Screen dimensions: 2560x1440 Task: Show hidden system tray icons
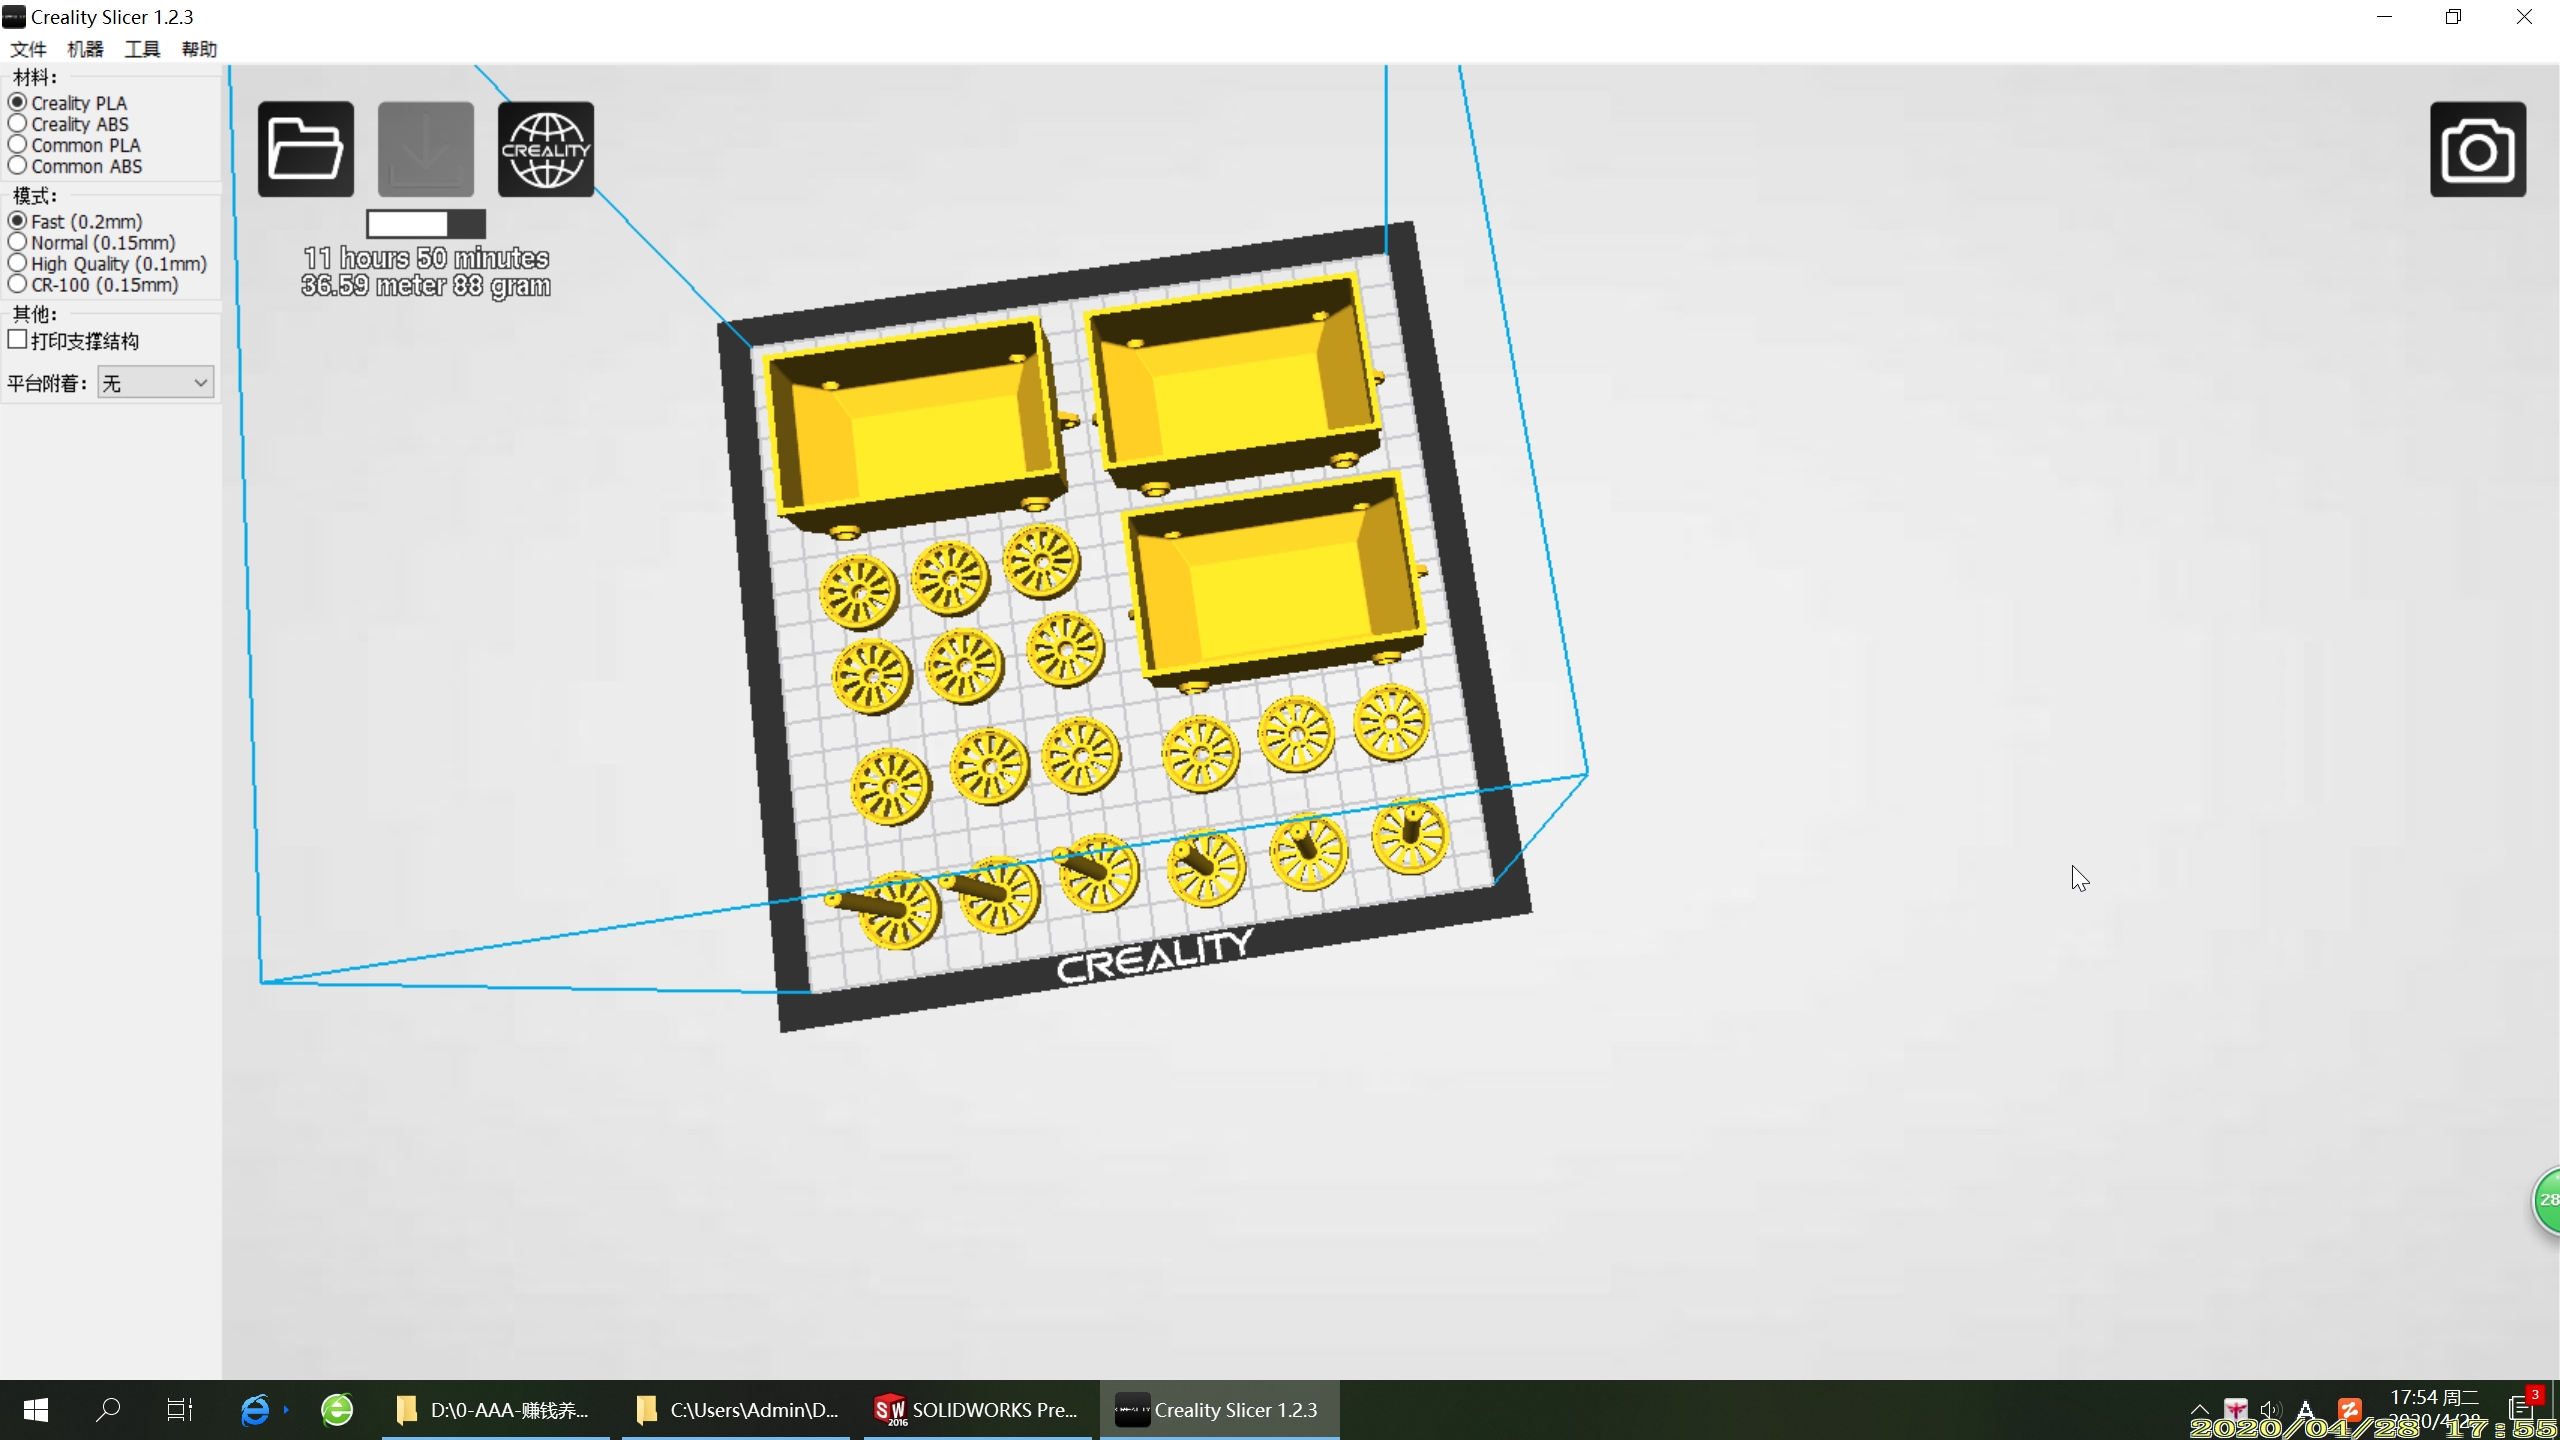click(2199, 1410)
